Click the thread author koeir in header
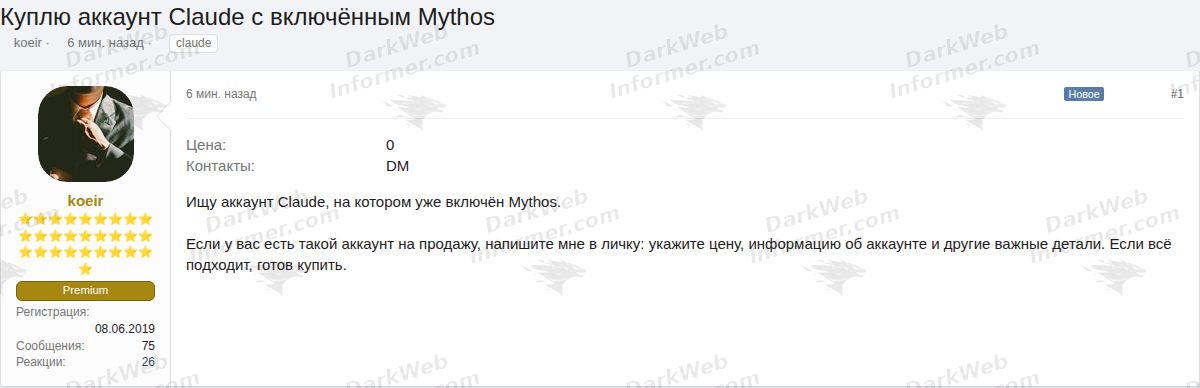 pyautogui.click(x=27, y=43)
